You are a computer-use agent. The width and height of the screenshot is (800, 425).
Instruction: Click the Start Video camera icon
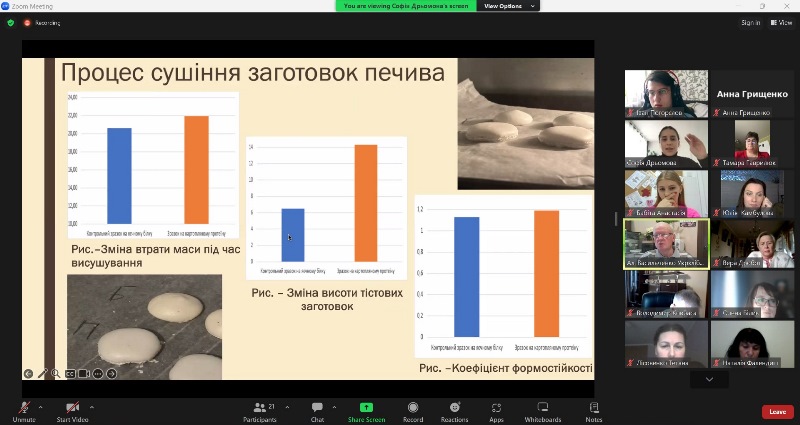coord(72,408)
